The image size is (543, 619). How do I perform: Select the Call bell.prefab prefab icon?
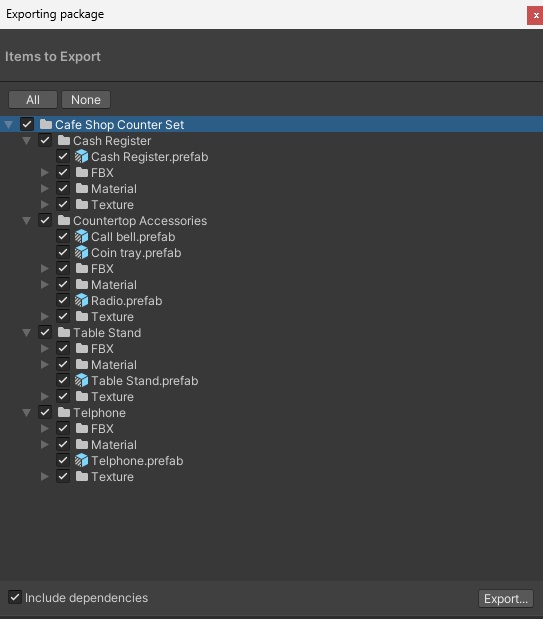click(81, 236)
